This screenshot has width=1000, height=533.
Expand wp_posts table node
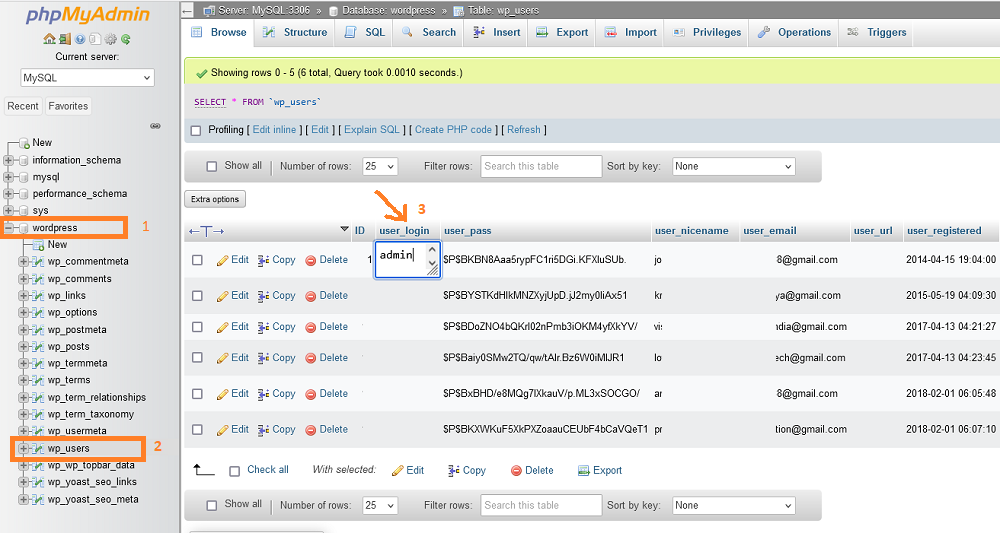click(24, 346)
